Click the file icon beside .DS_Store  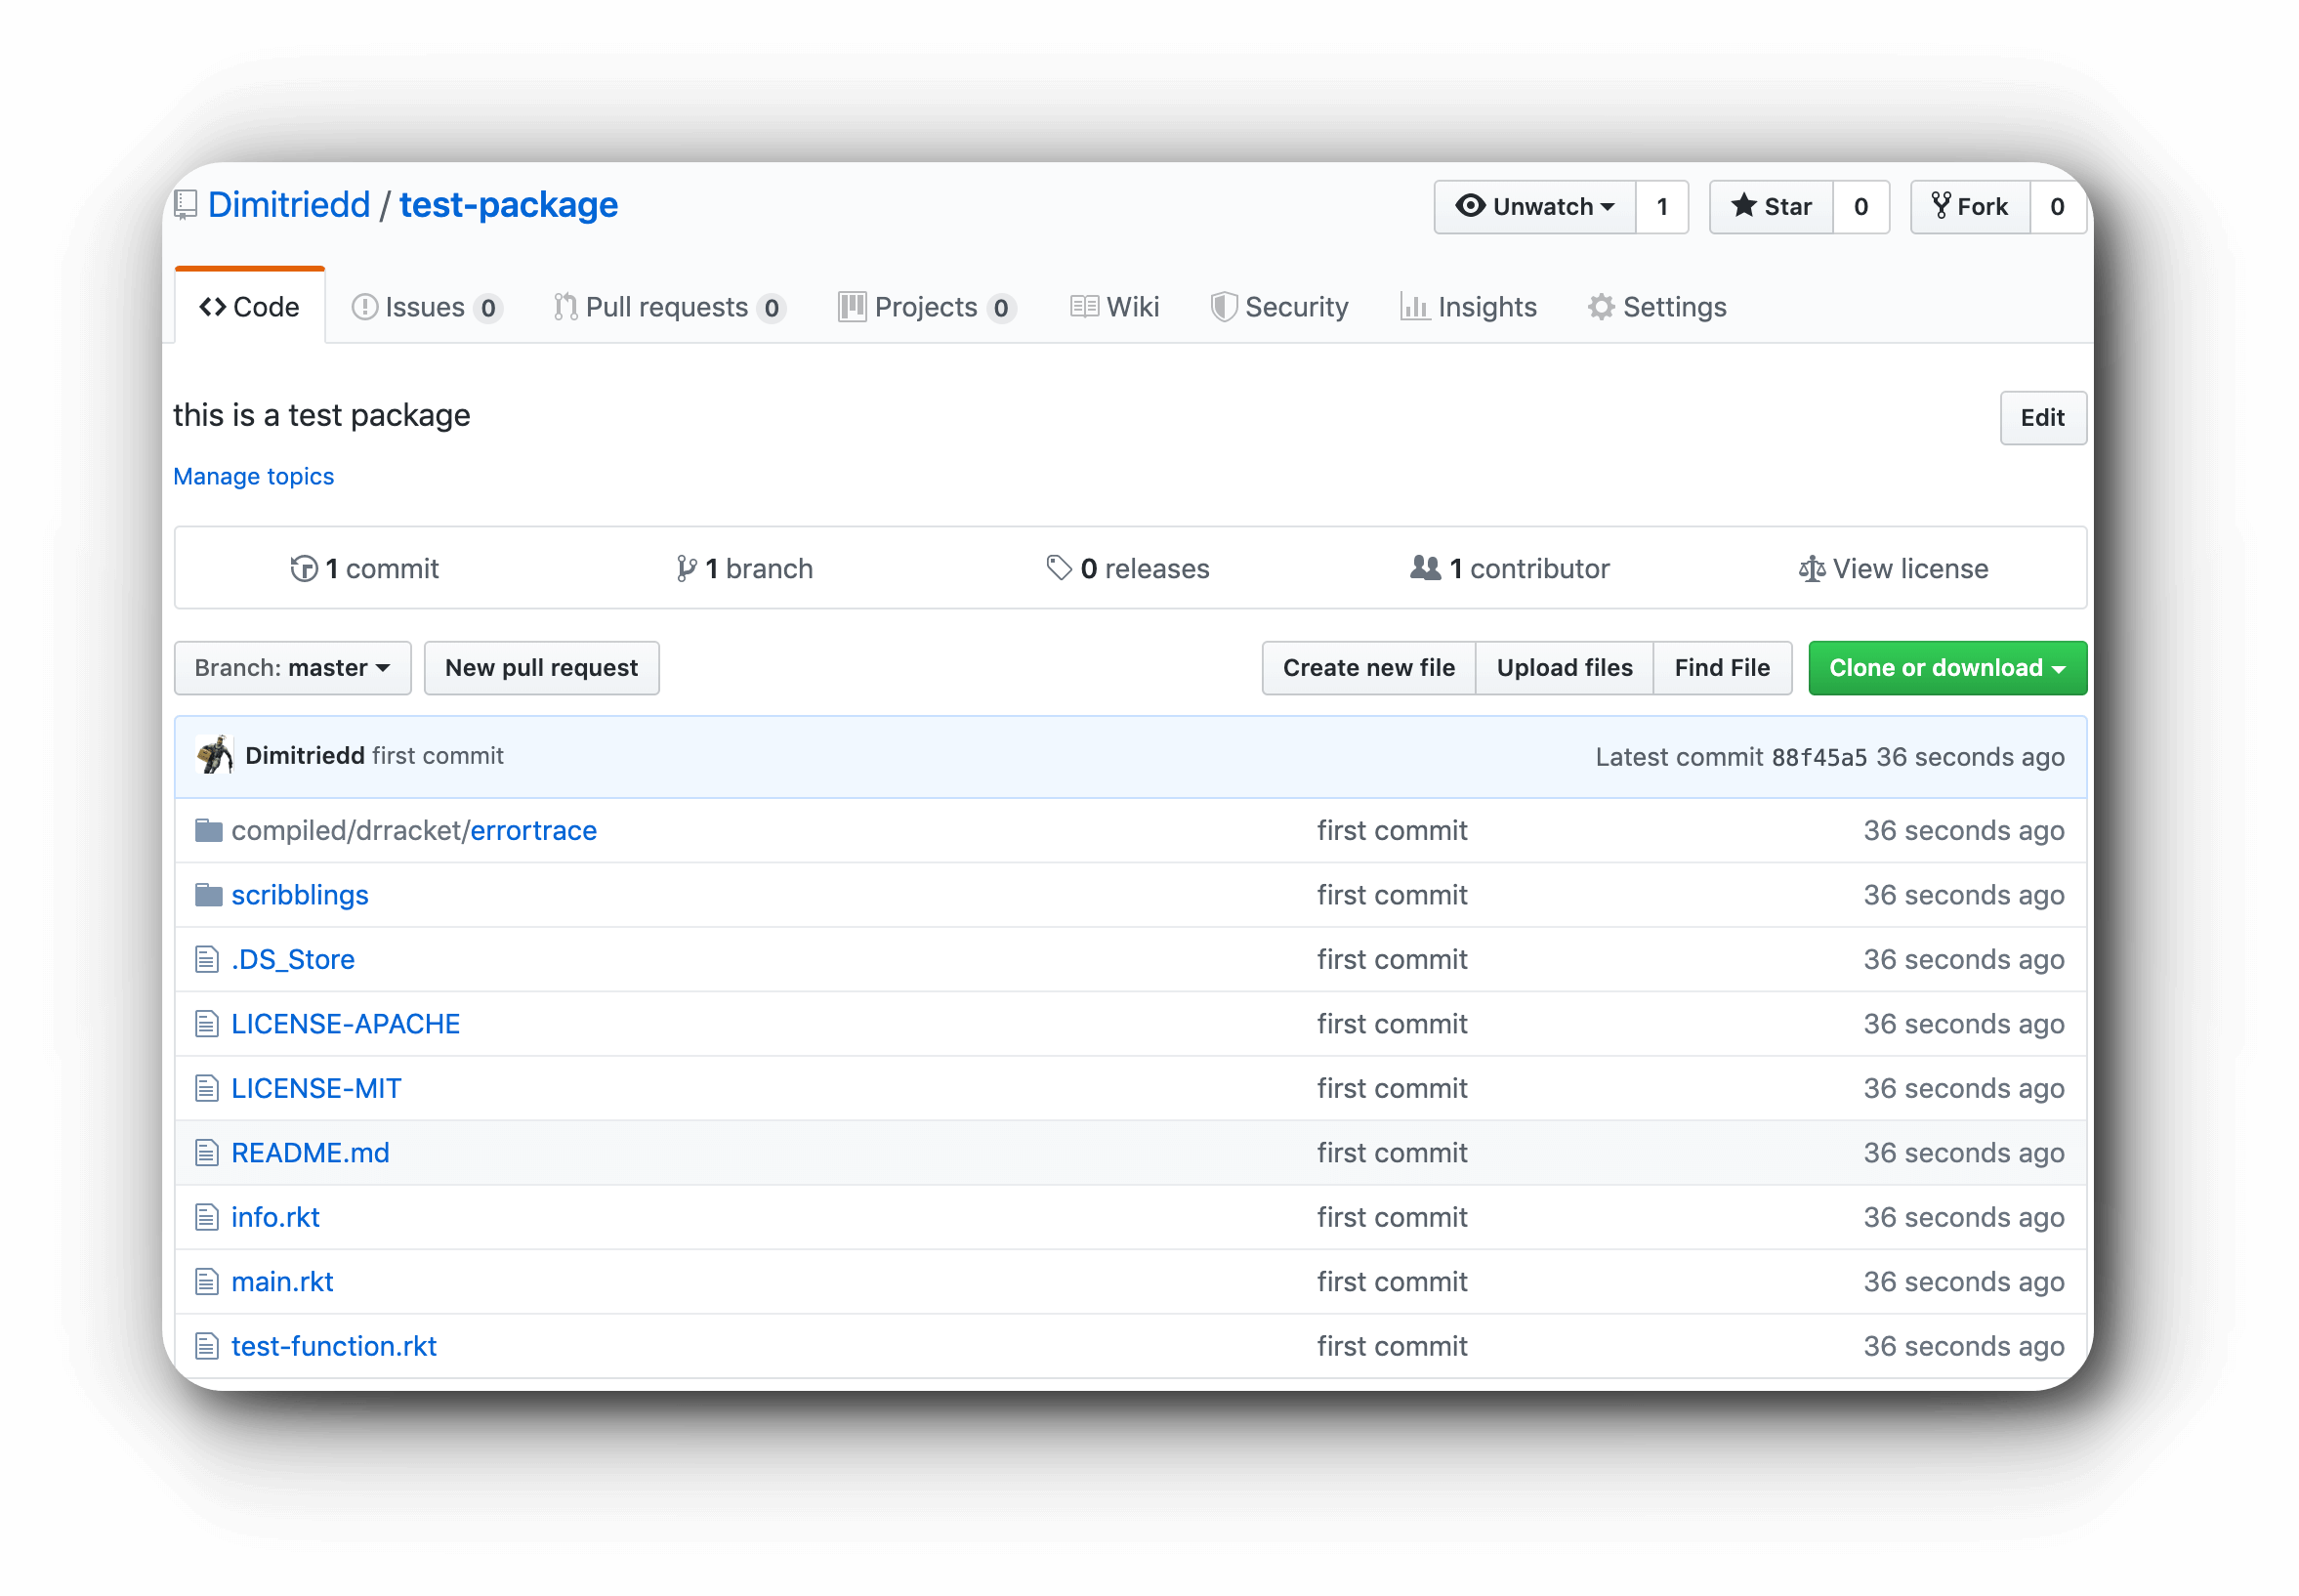click(207, 959)
